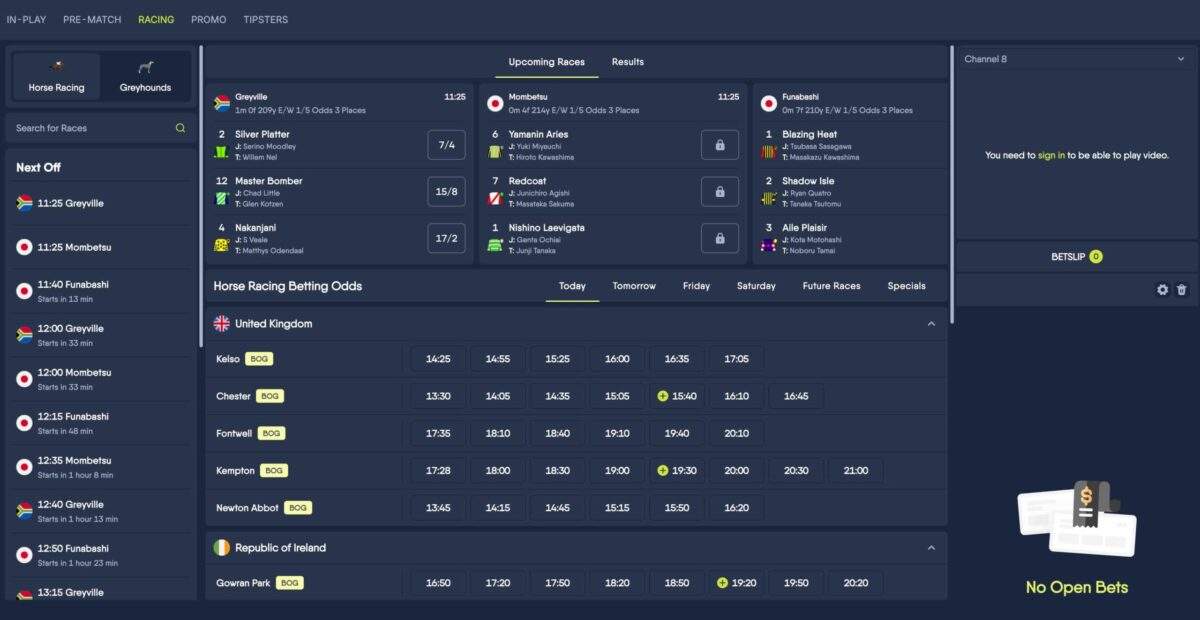Click the Shadow Isle jockey silks icon
Screen dimensions: 1200x620
[768, 198]
